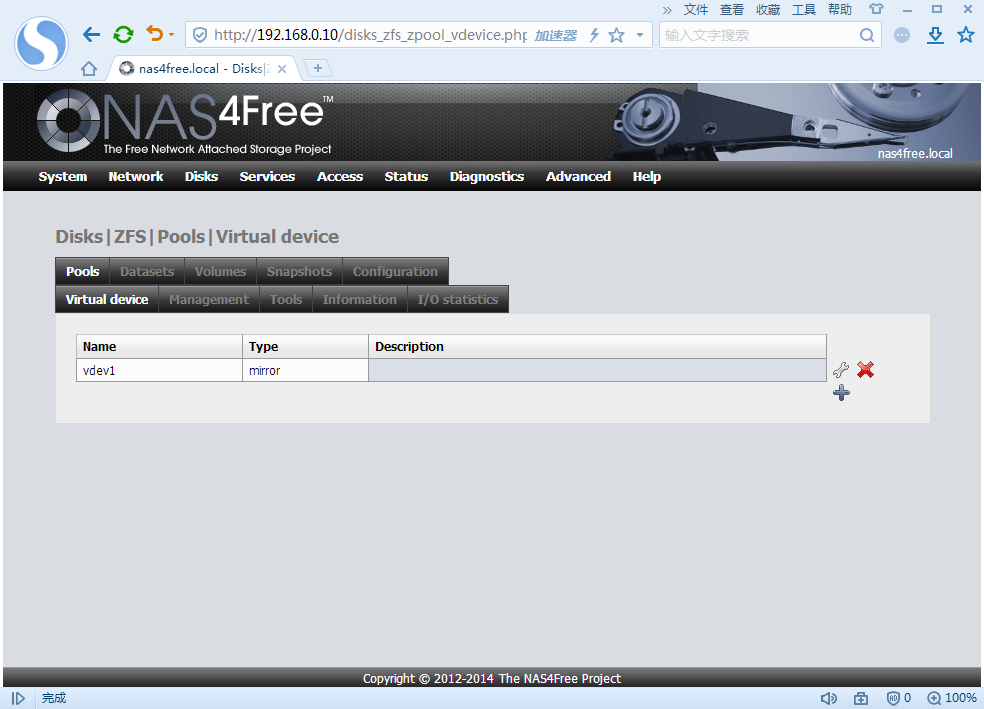
Task: Click the search magnifier icon
Action: 867,35
